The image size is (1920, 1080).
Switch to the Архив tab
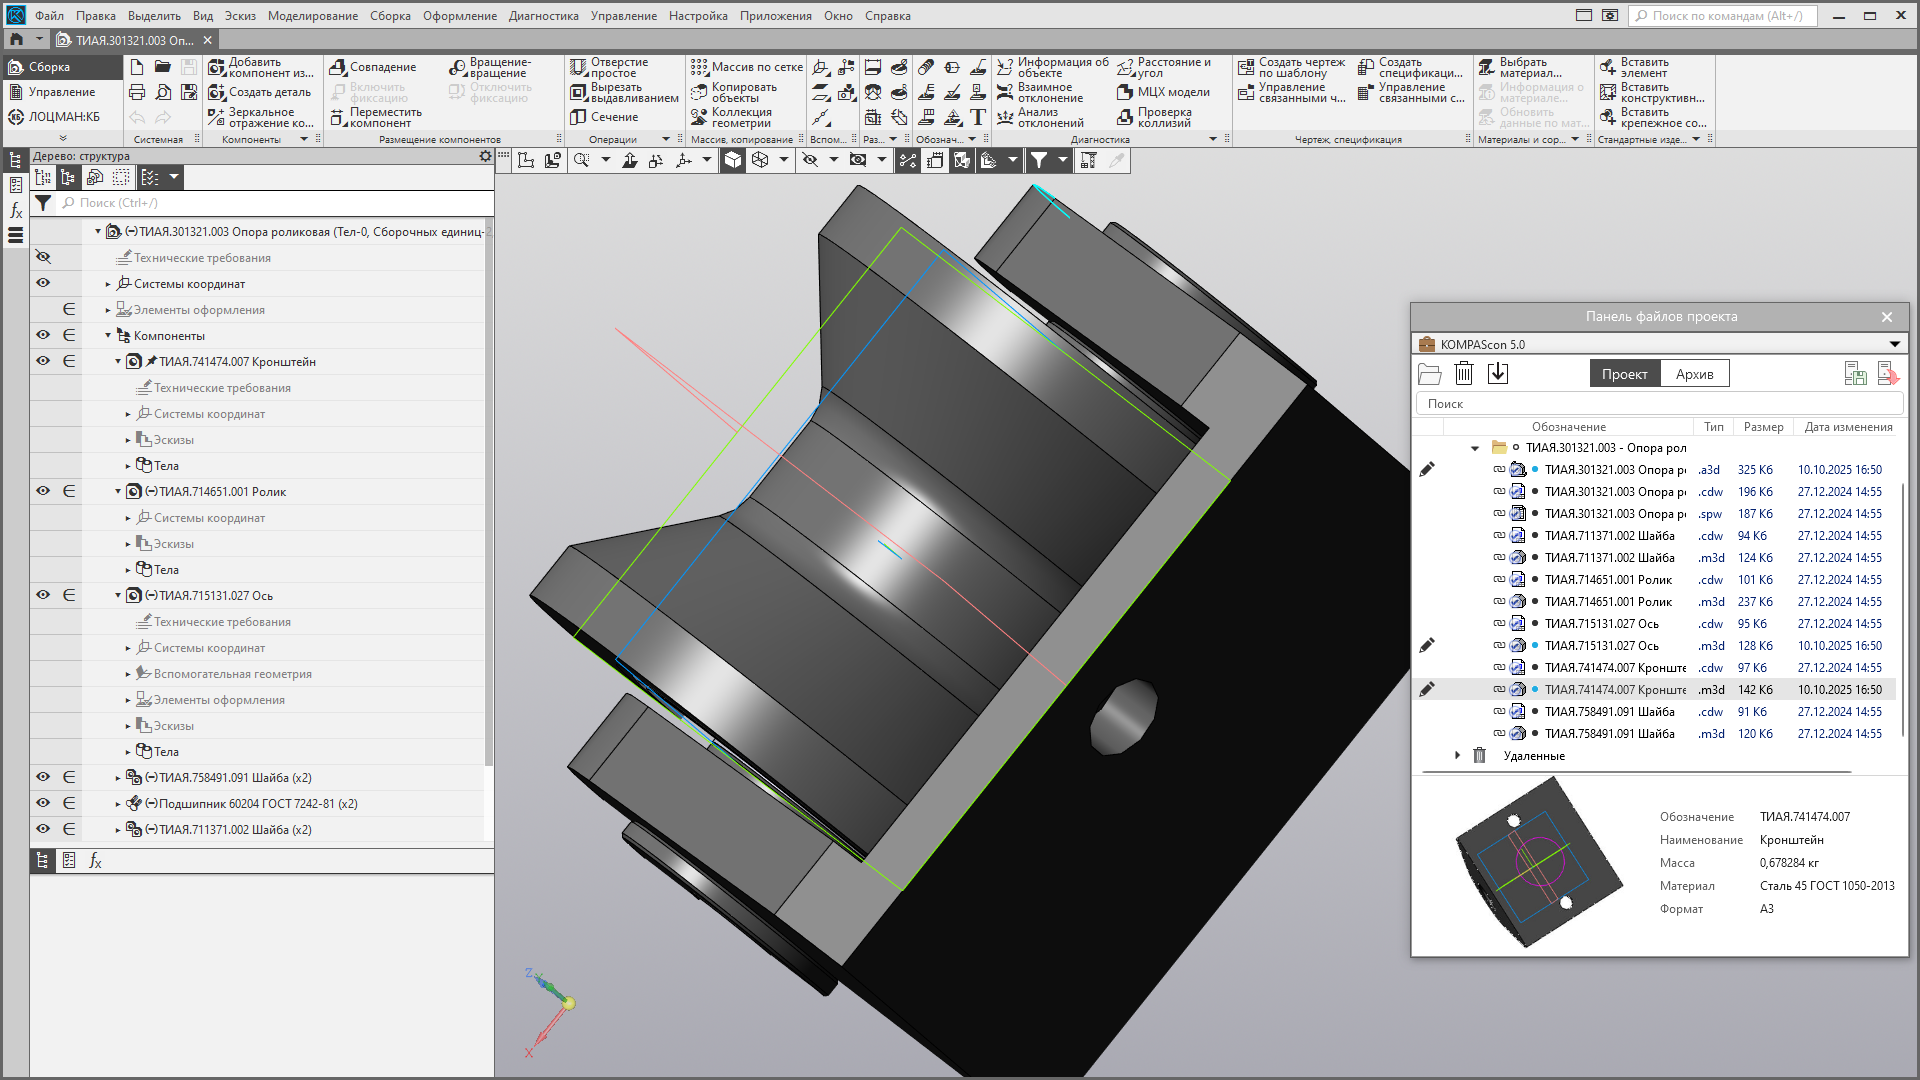pyautogui.click(x=1694, y=374)
